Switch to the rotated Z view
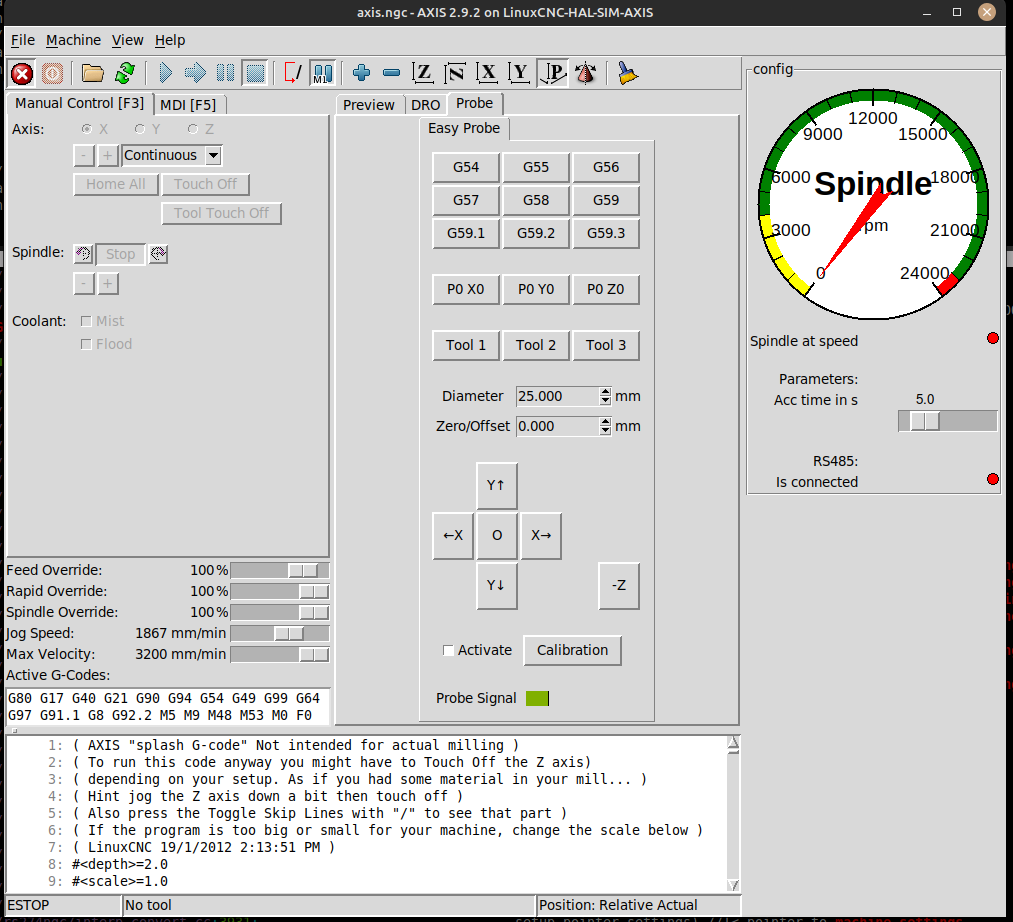The height and width of the screenshot is (922, 1013). point(455,73)
